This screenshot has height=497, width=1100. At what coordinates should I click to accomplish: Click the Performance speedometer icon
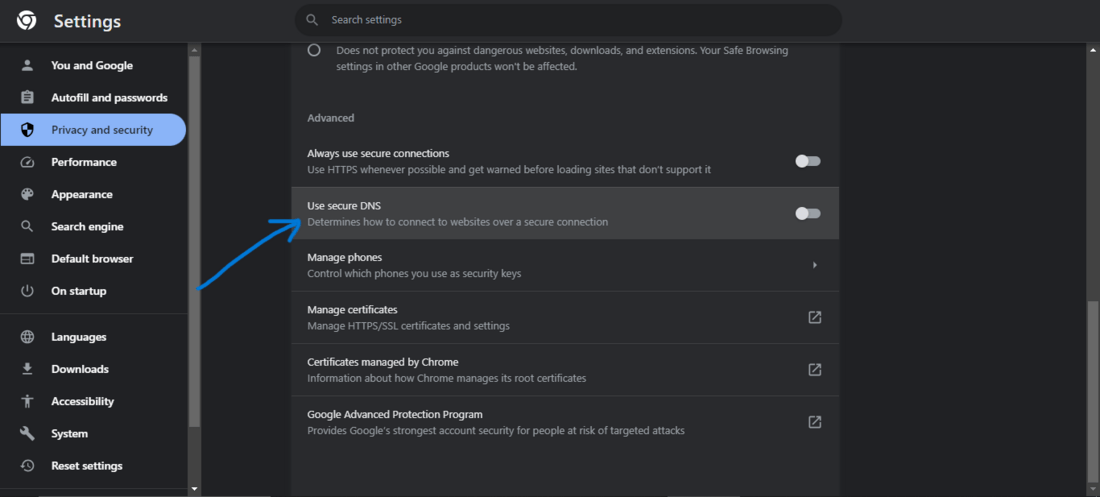pyautogui.click(x=28, y=162)
